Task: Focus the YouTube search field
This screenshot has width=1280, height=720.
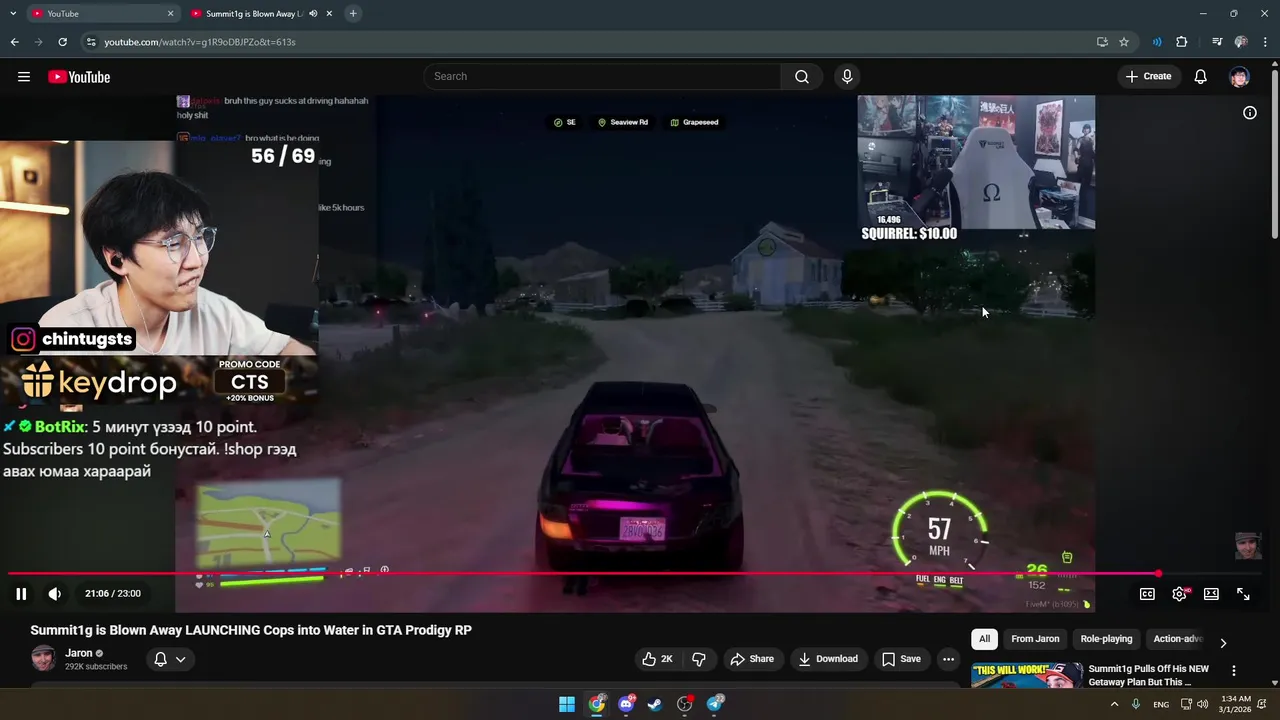Action: coord(604,77)
